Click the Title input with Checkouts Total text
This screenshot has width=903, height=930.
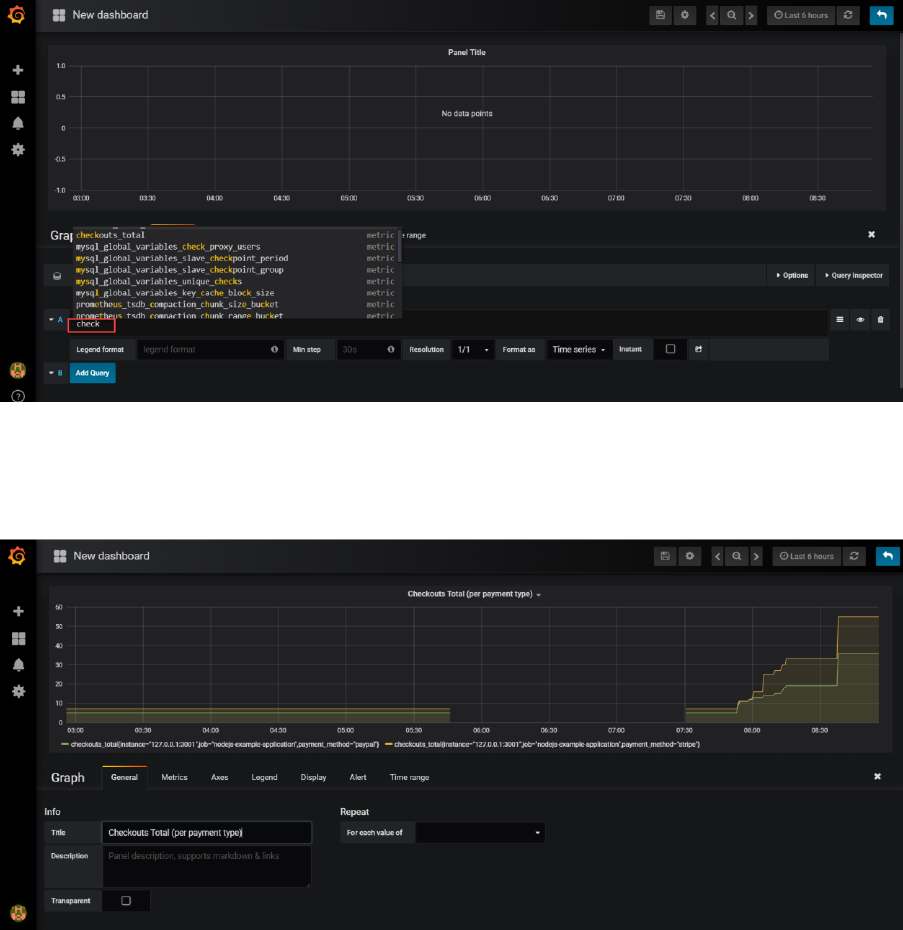point(206,833)
